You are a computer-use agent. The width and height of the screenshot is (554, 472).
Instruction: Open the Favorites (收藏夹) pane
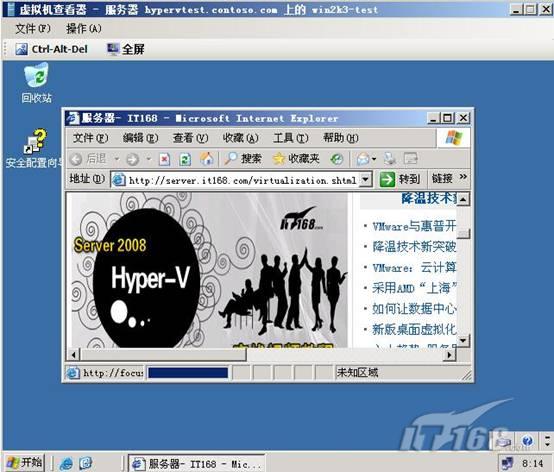click(296, 159)
